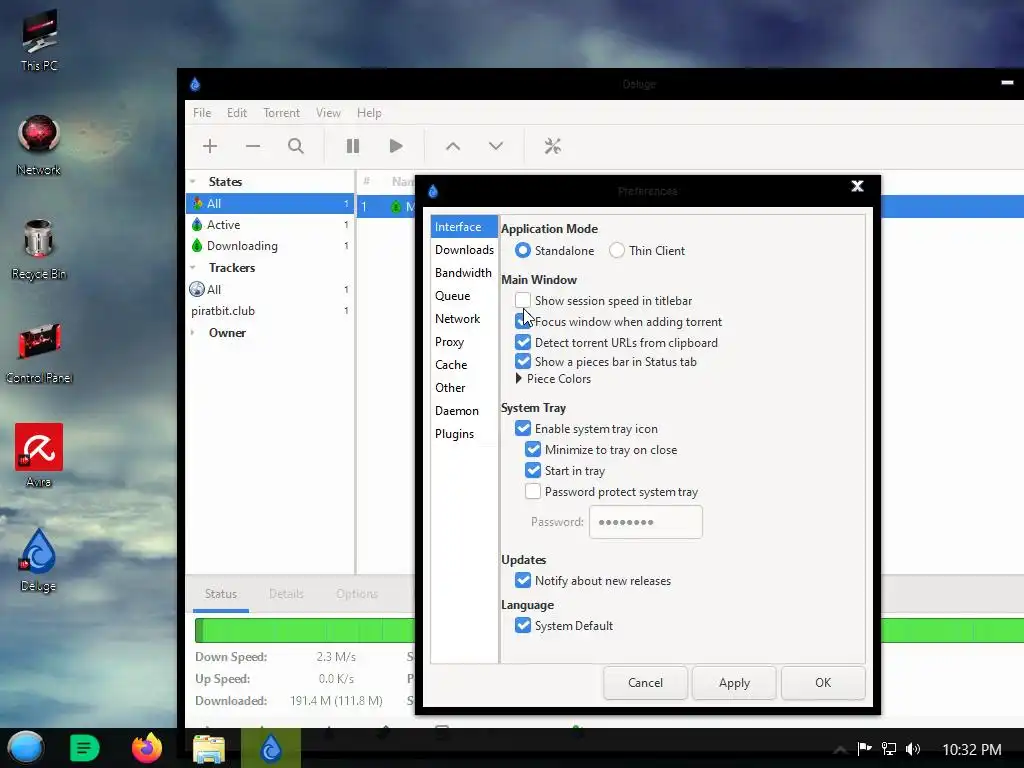Open Bandwidth preferences page
This screenshot has height=768, width=1024.
[464, 272]
